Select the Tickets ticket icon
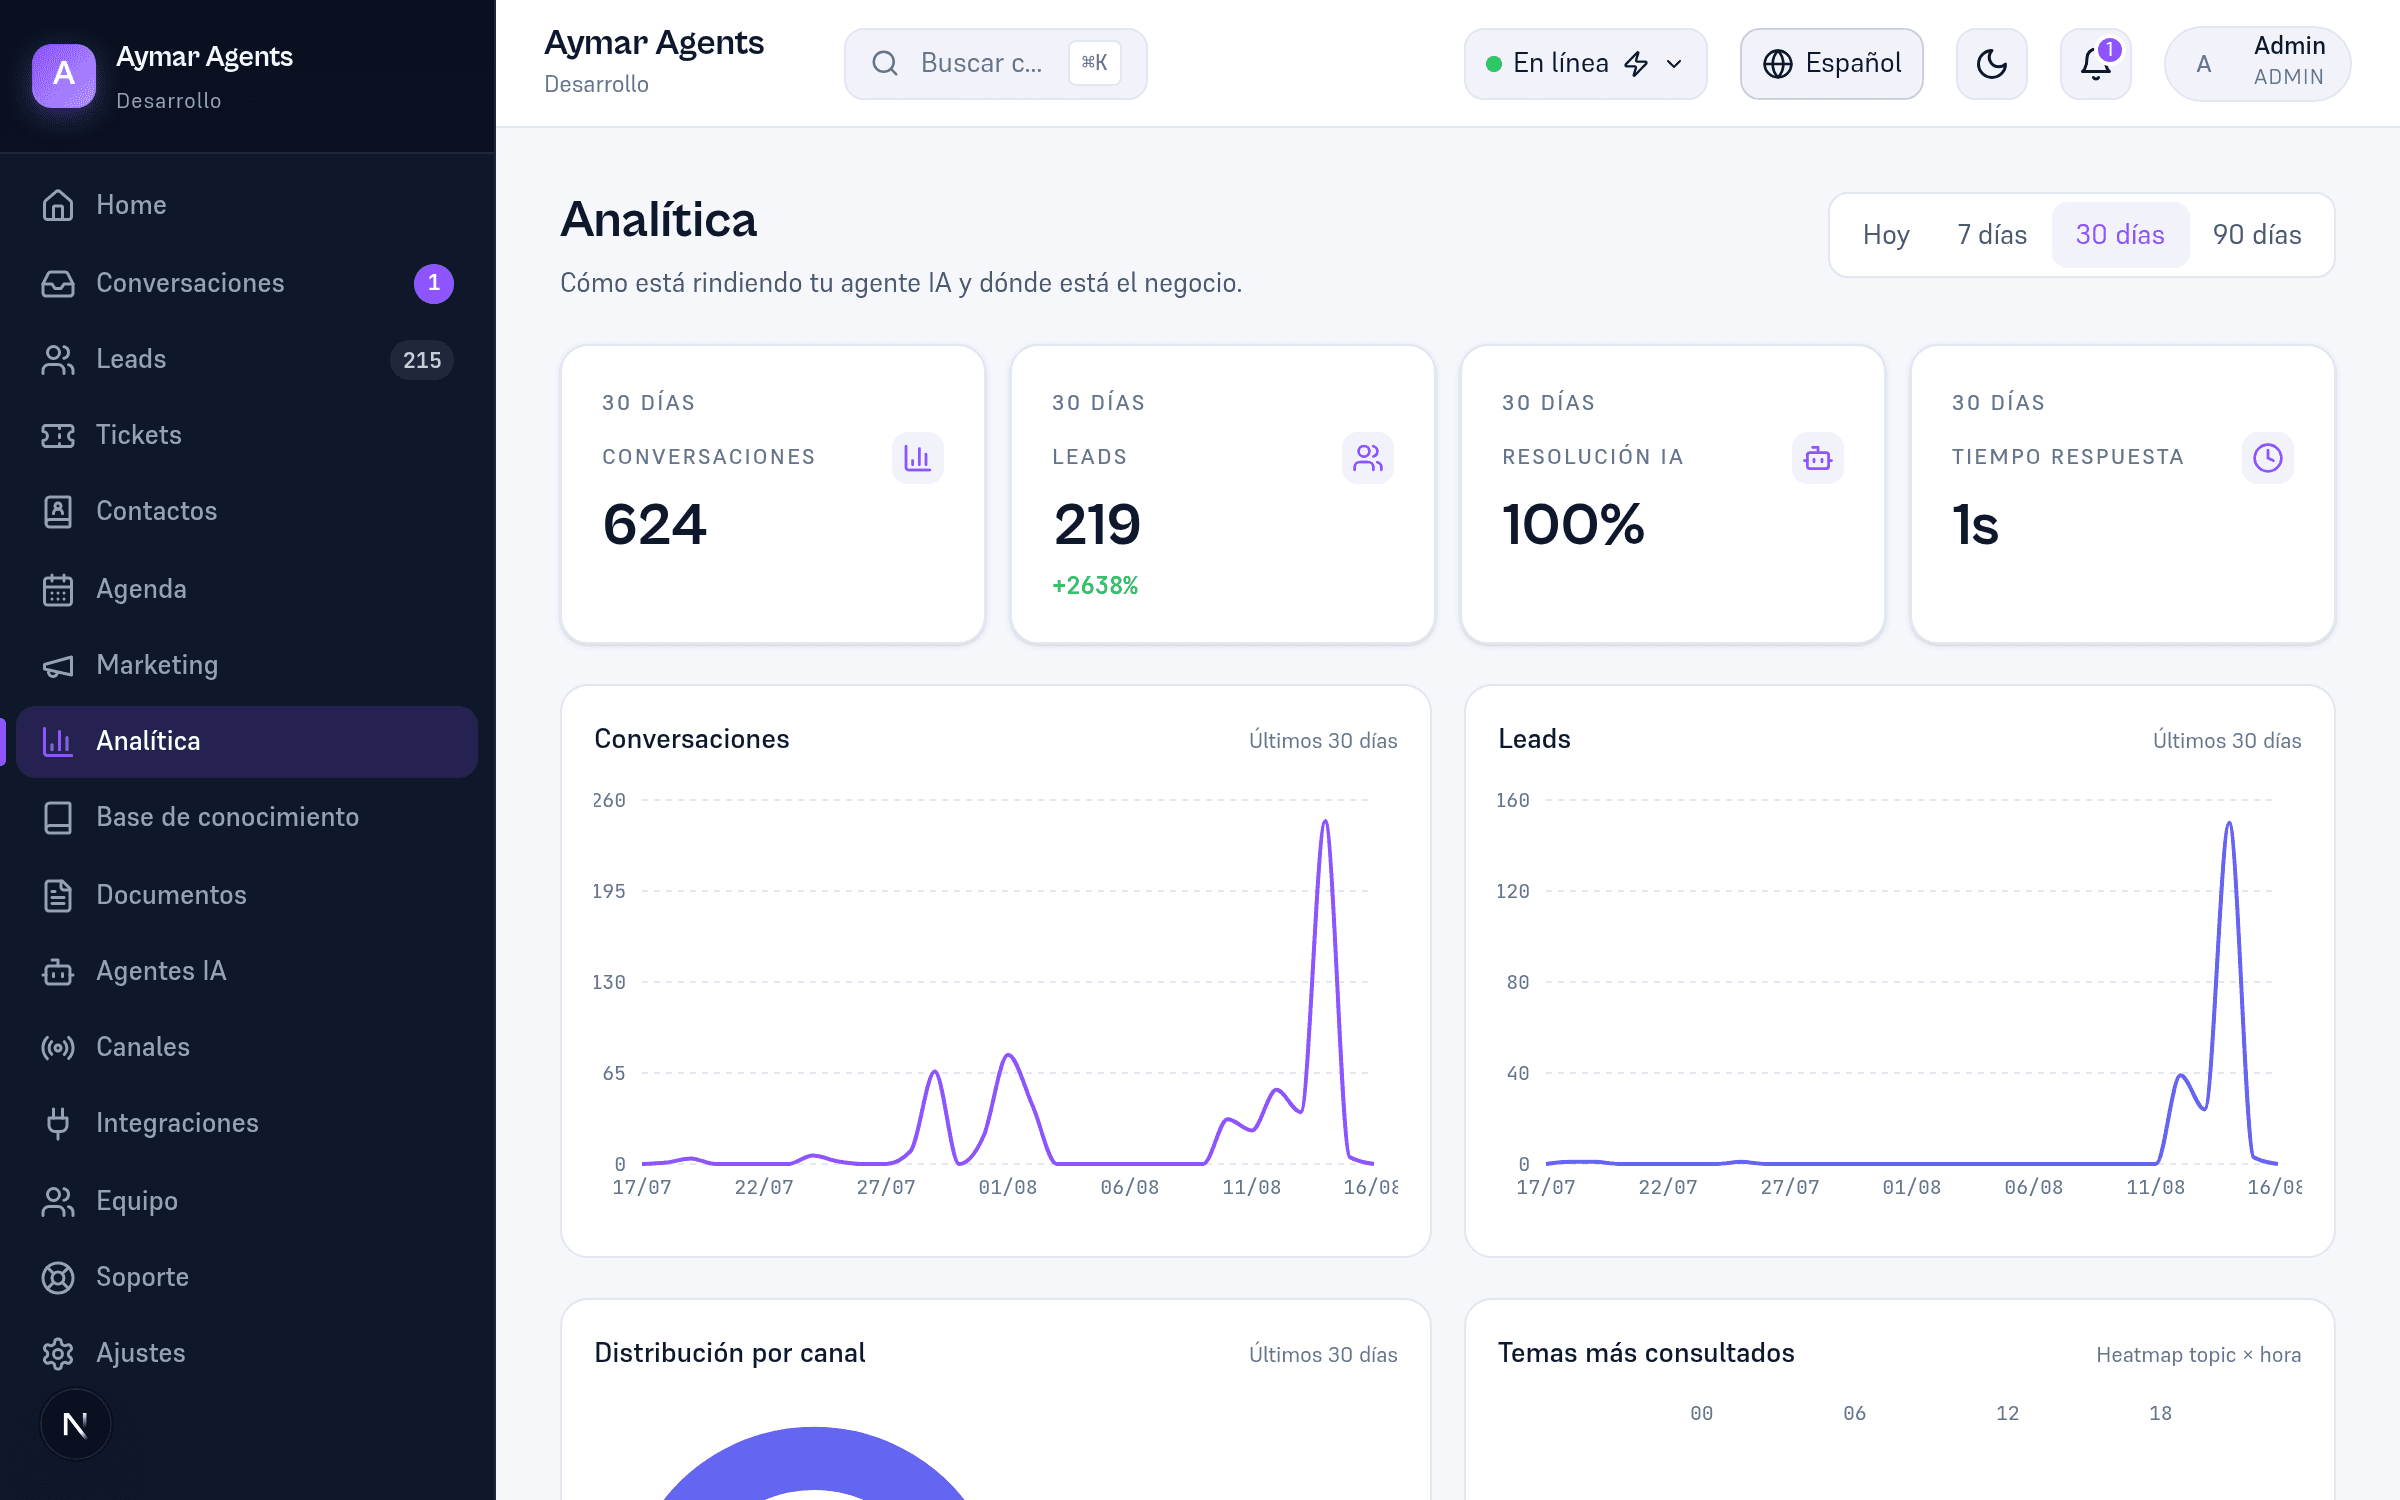This screenshot has height=1500, width=2400. tap(58, 435)
